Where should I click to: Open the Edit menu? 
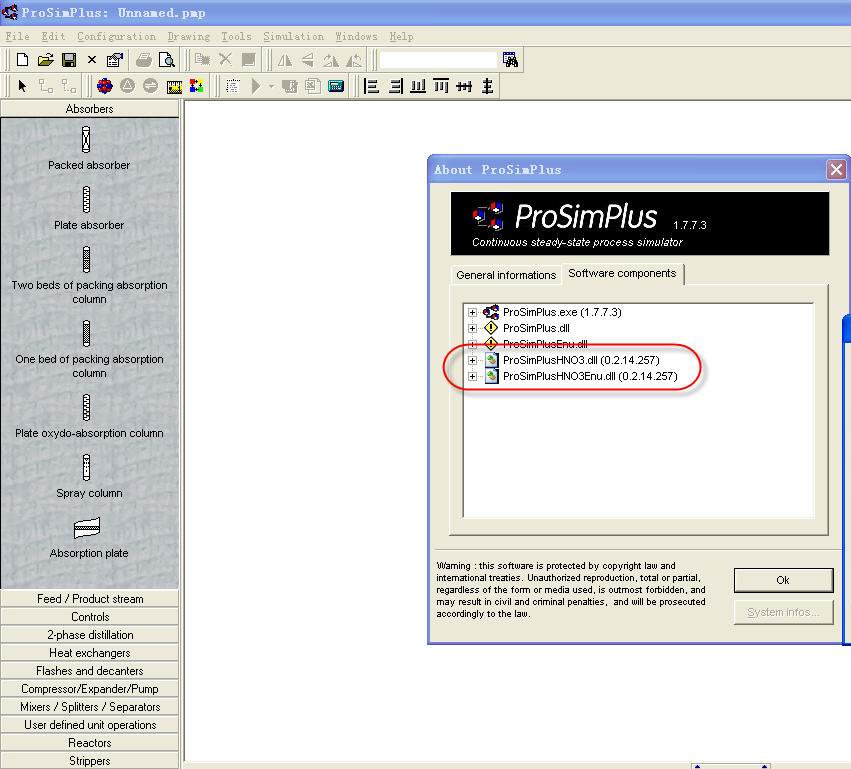53,36
